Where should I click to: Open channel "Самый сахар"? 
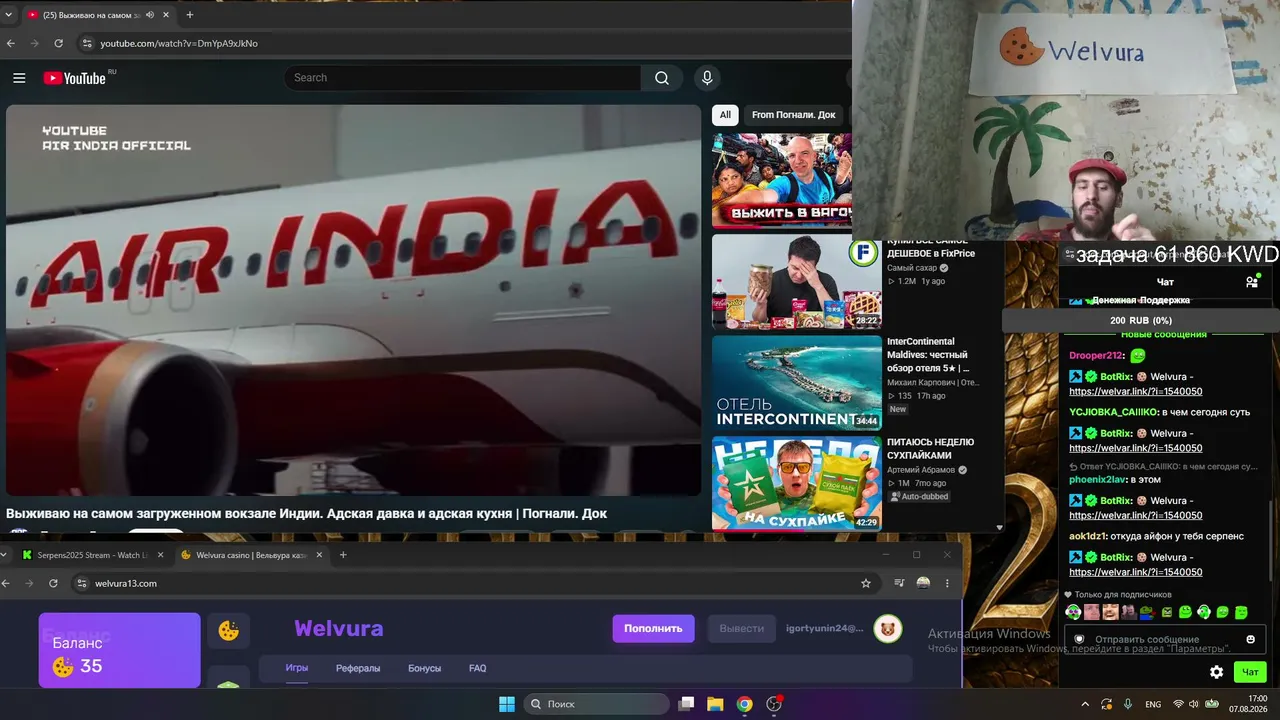click(x=911, y=268)
